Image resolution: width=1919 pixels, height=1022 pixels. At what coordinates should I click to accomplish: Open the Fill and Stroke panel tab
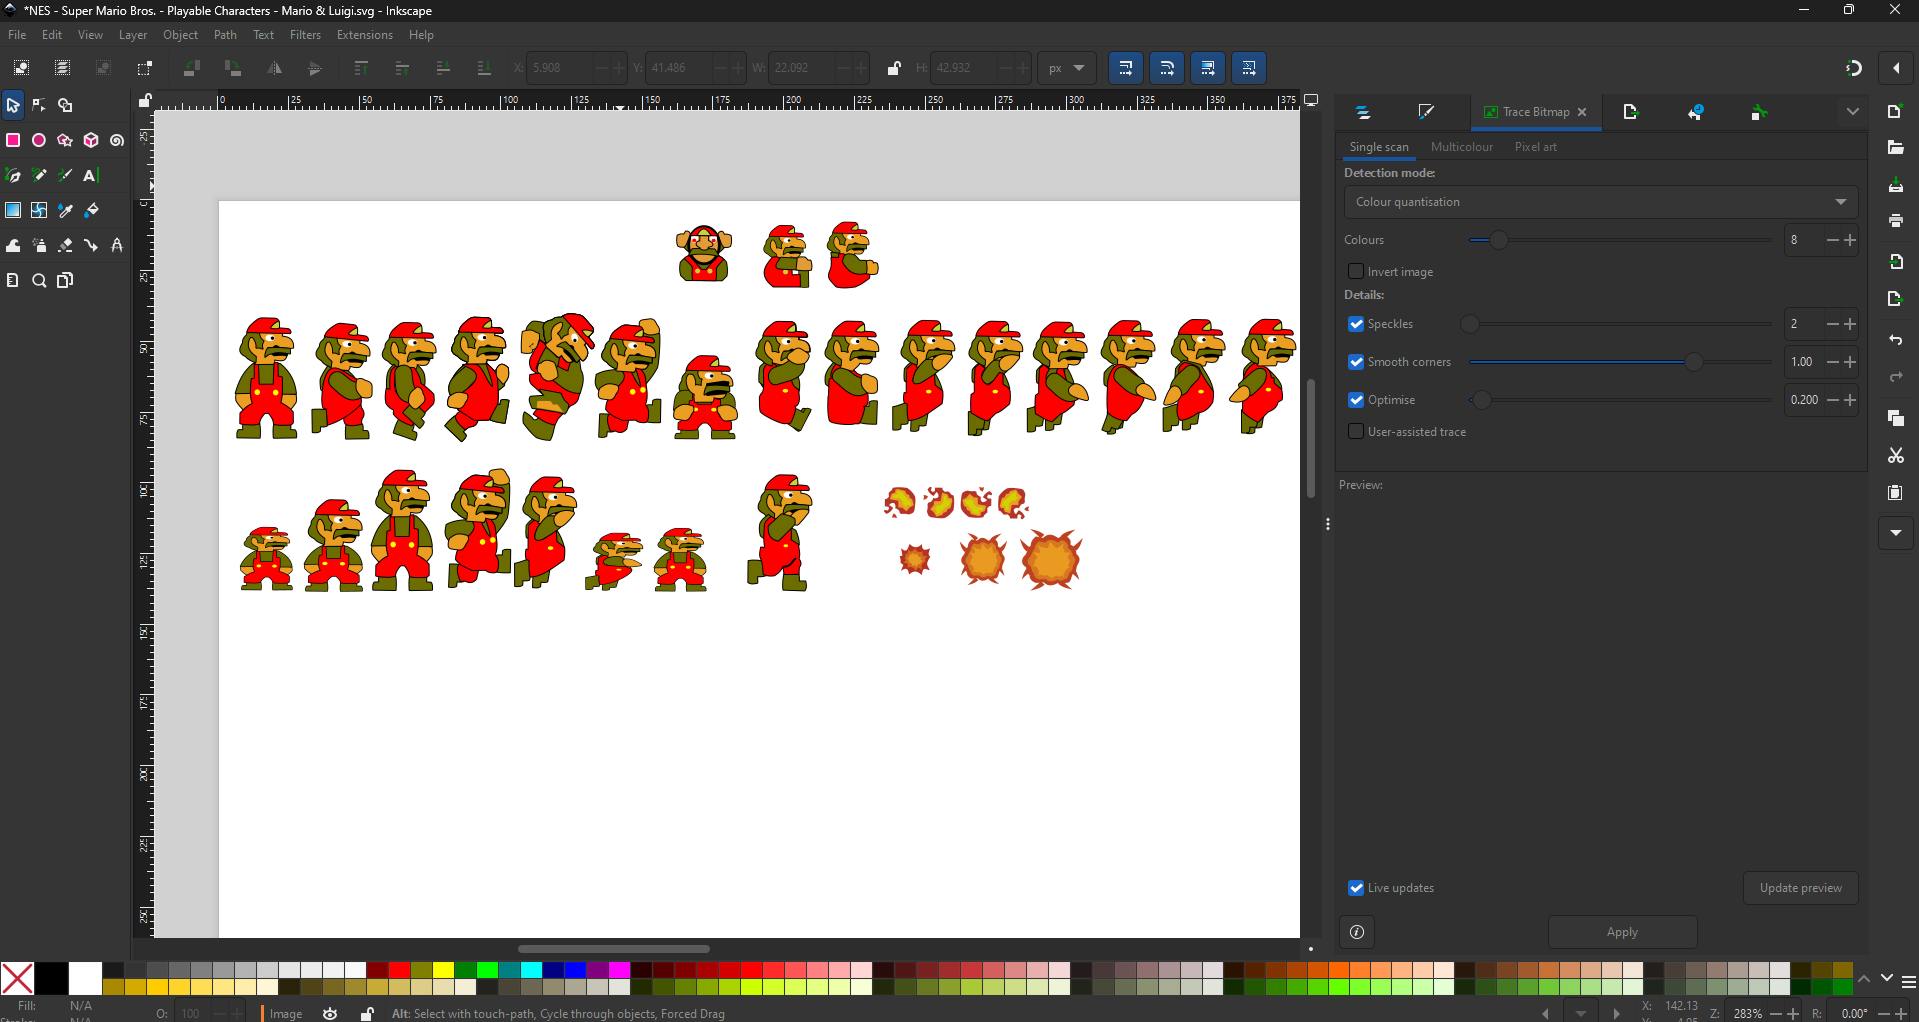[x=1427, y=112]
